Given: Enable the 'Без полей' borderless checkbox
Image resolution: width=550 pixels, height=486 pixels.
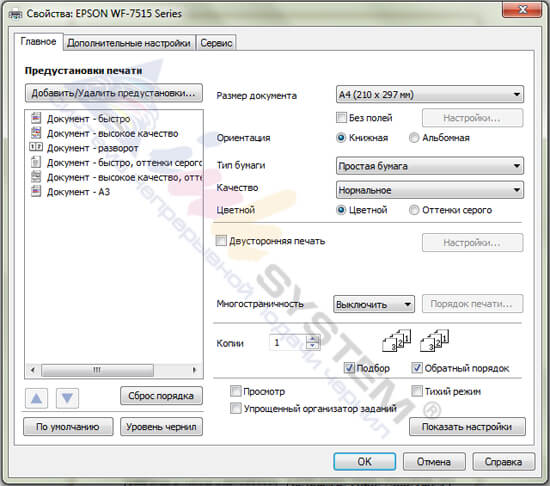Looking at the screenshot, I should 341,117.
